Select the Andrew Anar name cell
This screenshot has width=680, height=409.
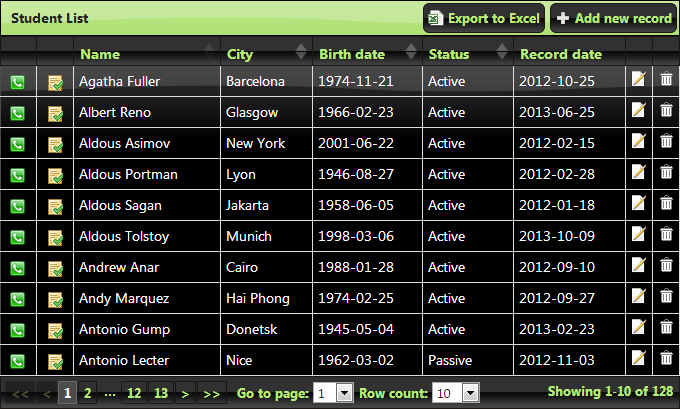[147, 267]
